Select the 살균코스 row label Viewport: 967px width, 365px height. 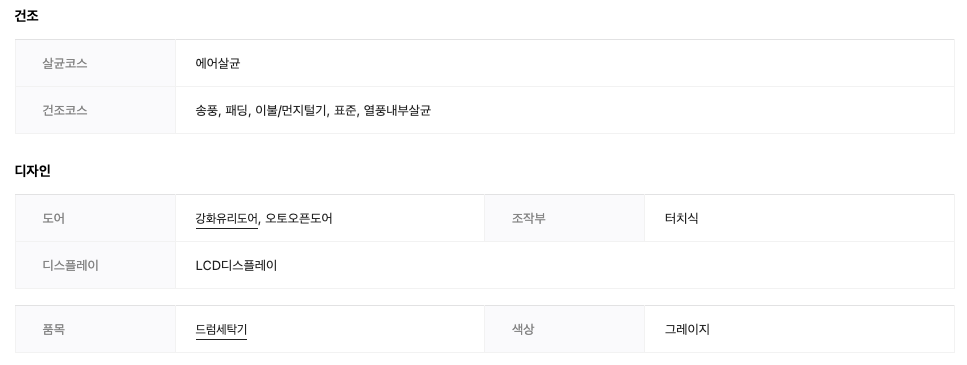pos(65,64)
